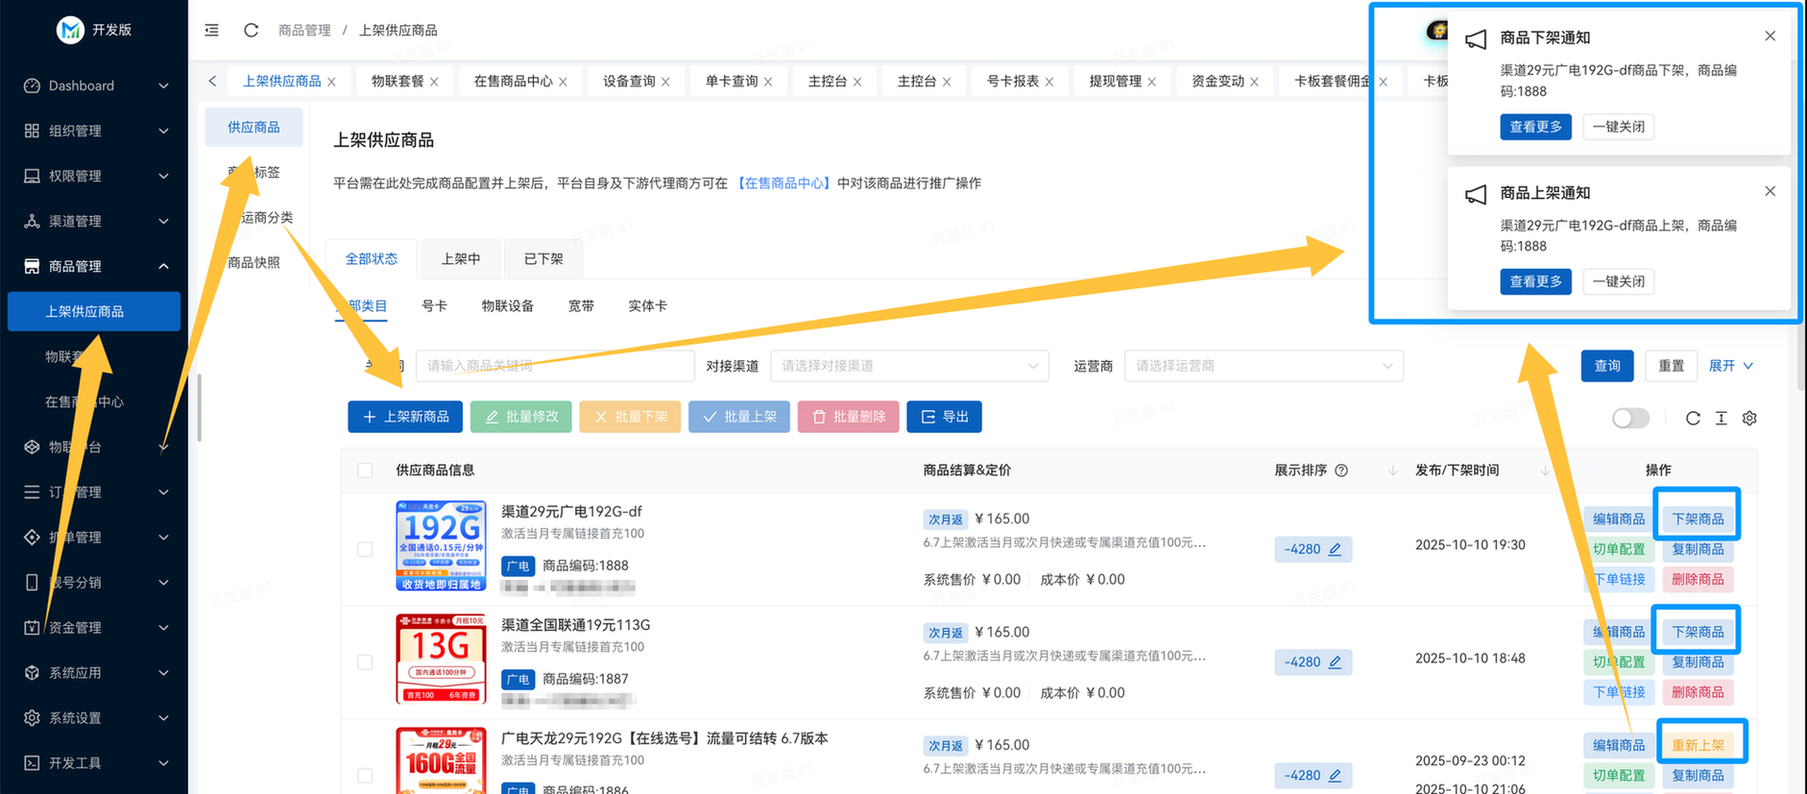Viewport: 1807px width, 794px height.
Task: Click the table density row-height icon
Action: (x=1720, y=418)
